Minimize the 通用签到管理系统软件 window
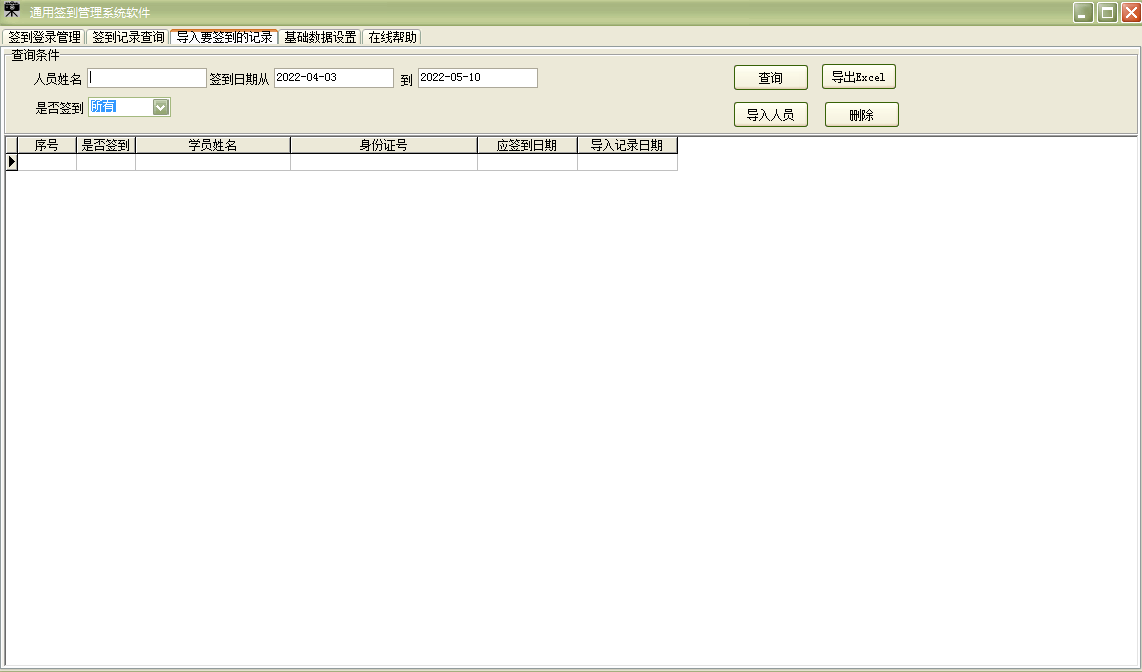 click(1083, 12)
